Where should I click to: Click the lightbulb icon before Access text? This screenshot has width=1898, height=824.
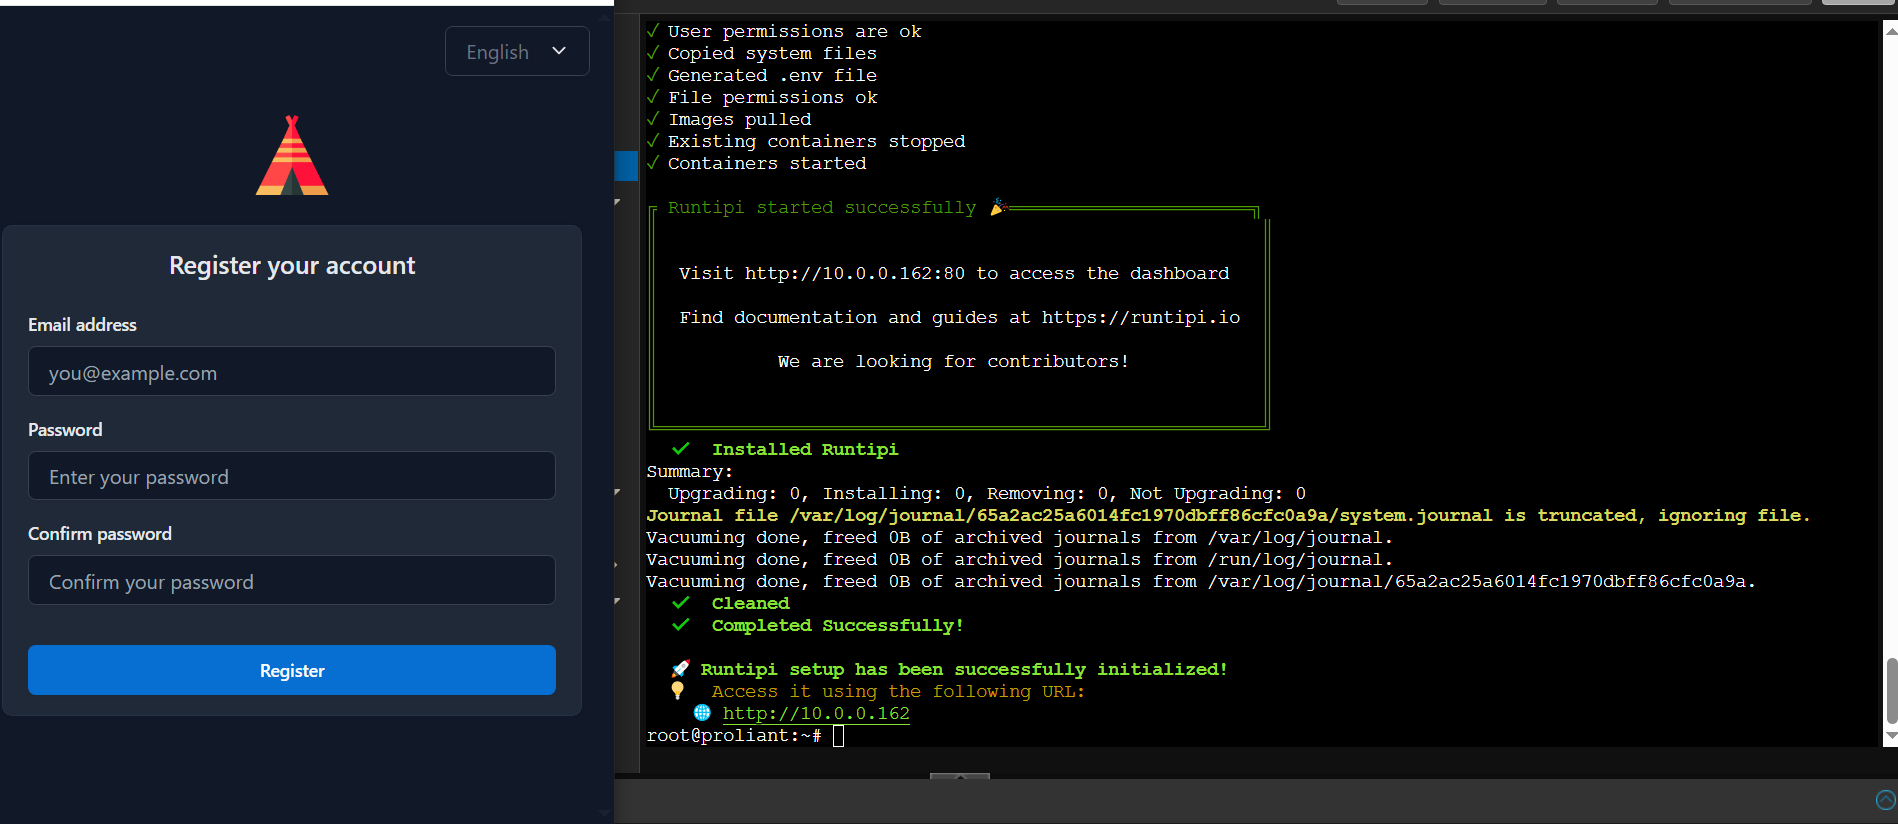pyautogui.click(x=678, y=691)
